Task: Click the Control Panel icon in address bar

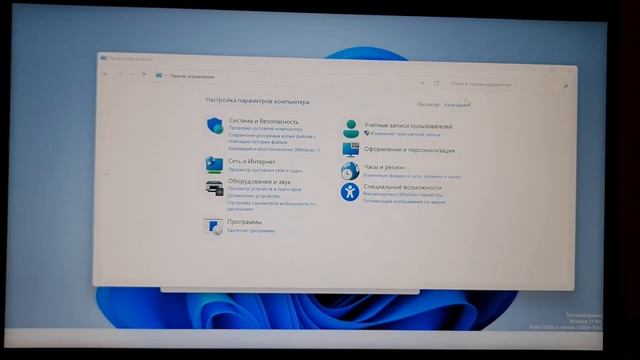Action: point(159,76)
